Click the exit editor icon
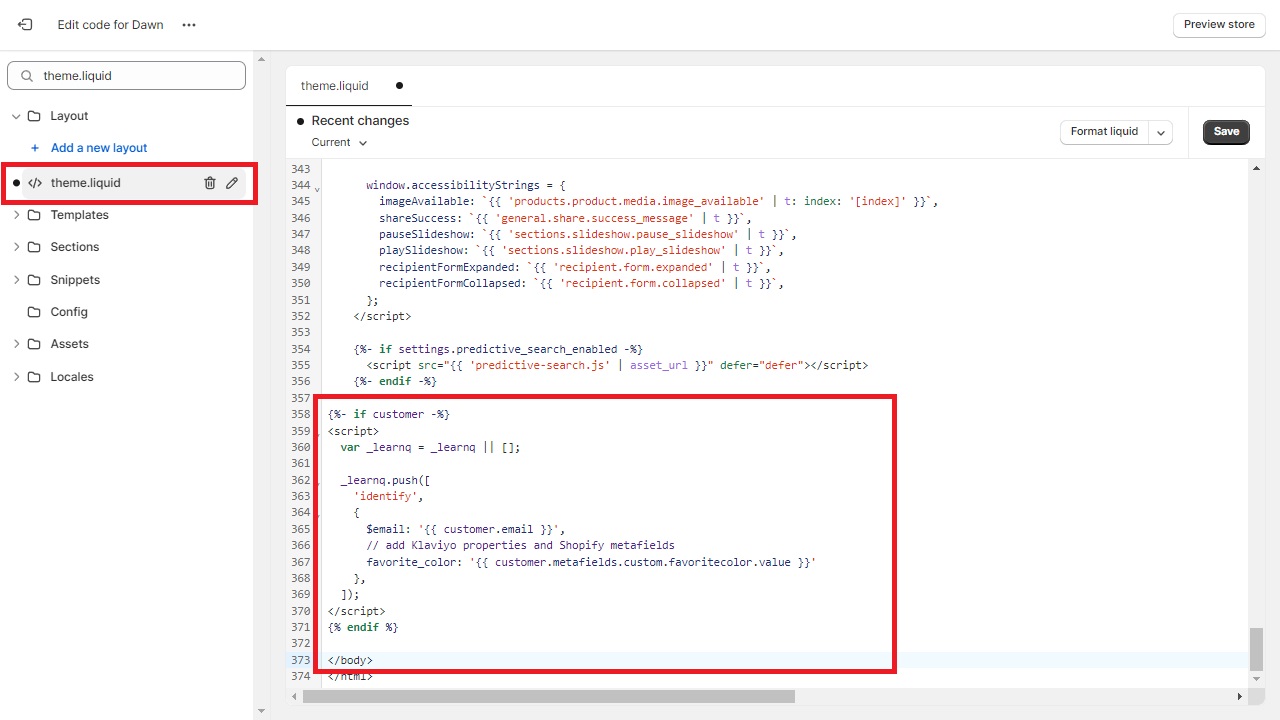This screenshot has height=720, width=1280. [x=25, y=25]
